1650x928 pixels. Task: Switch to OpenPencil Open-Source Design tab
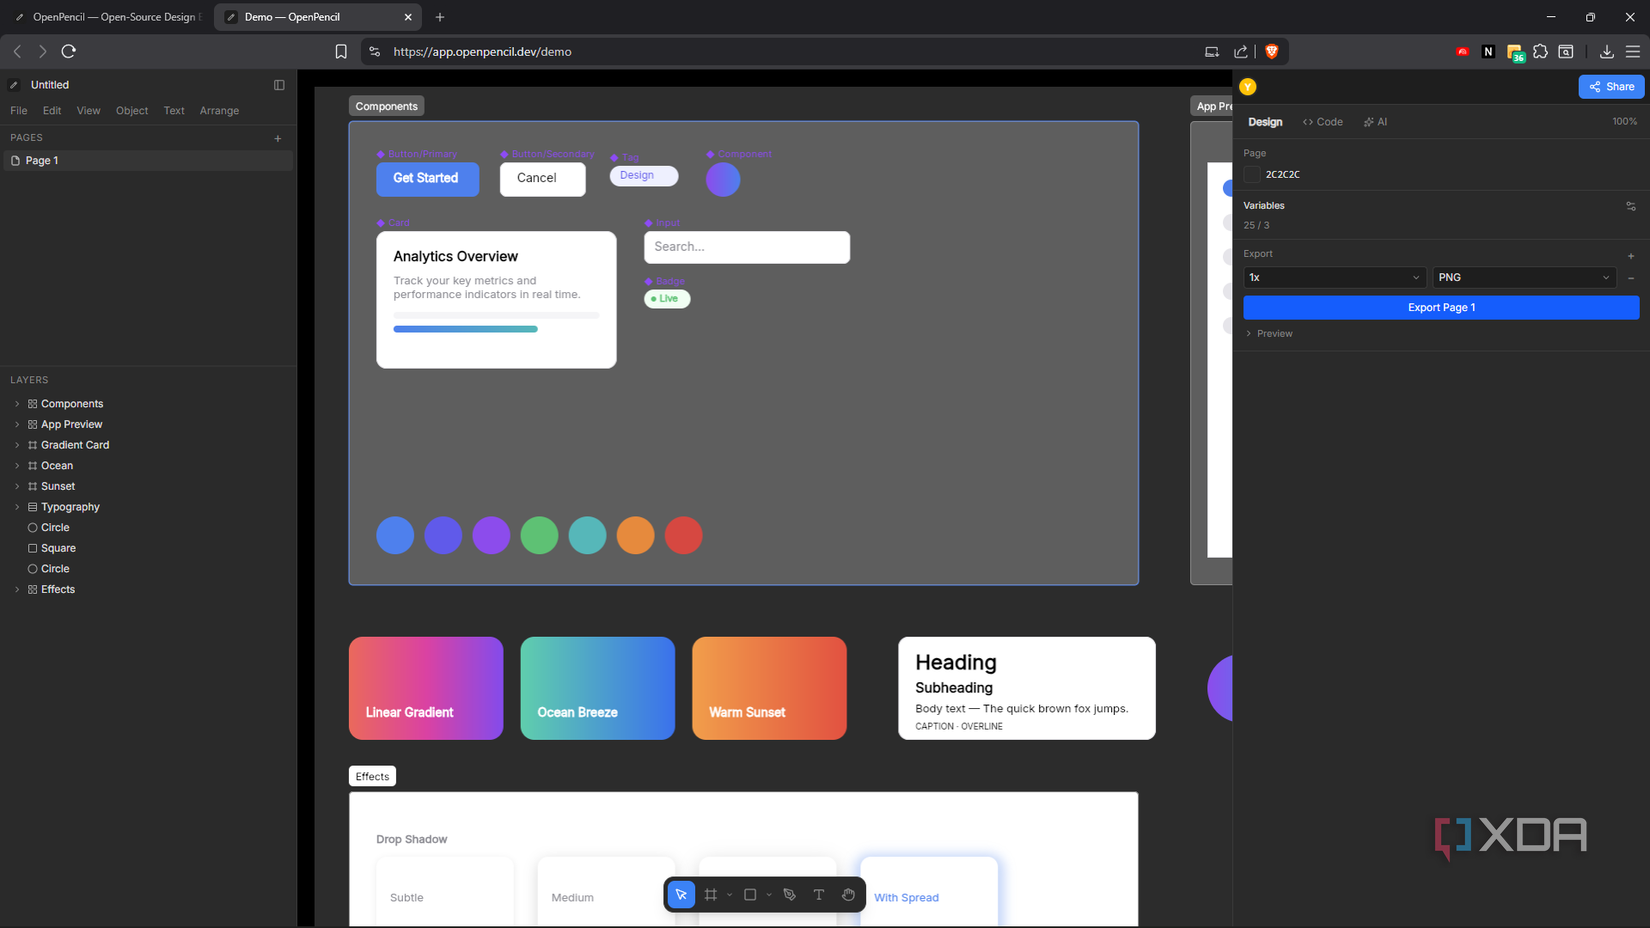coord(107,17)
